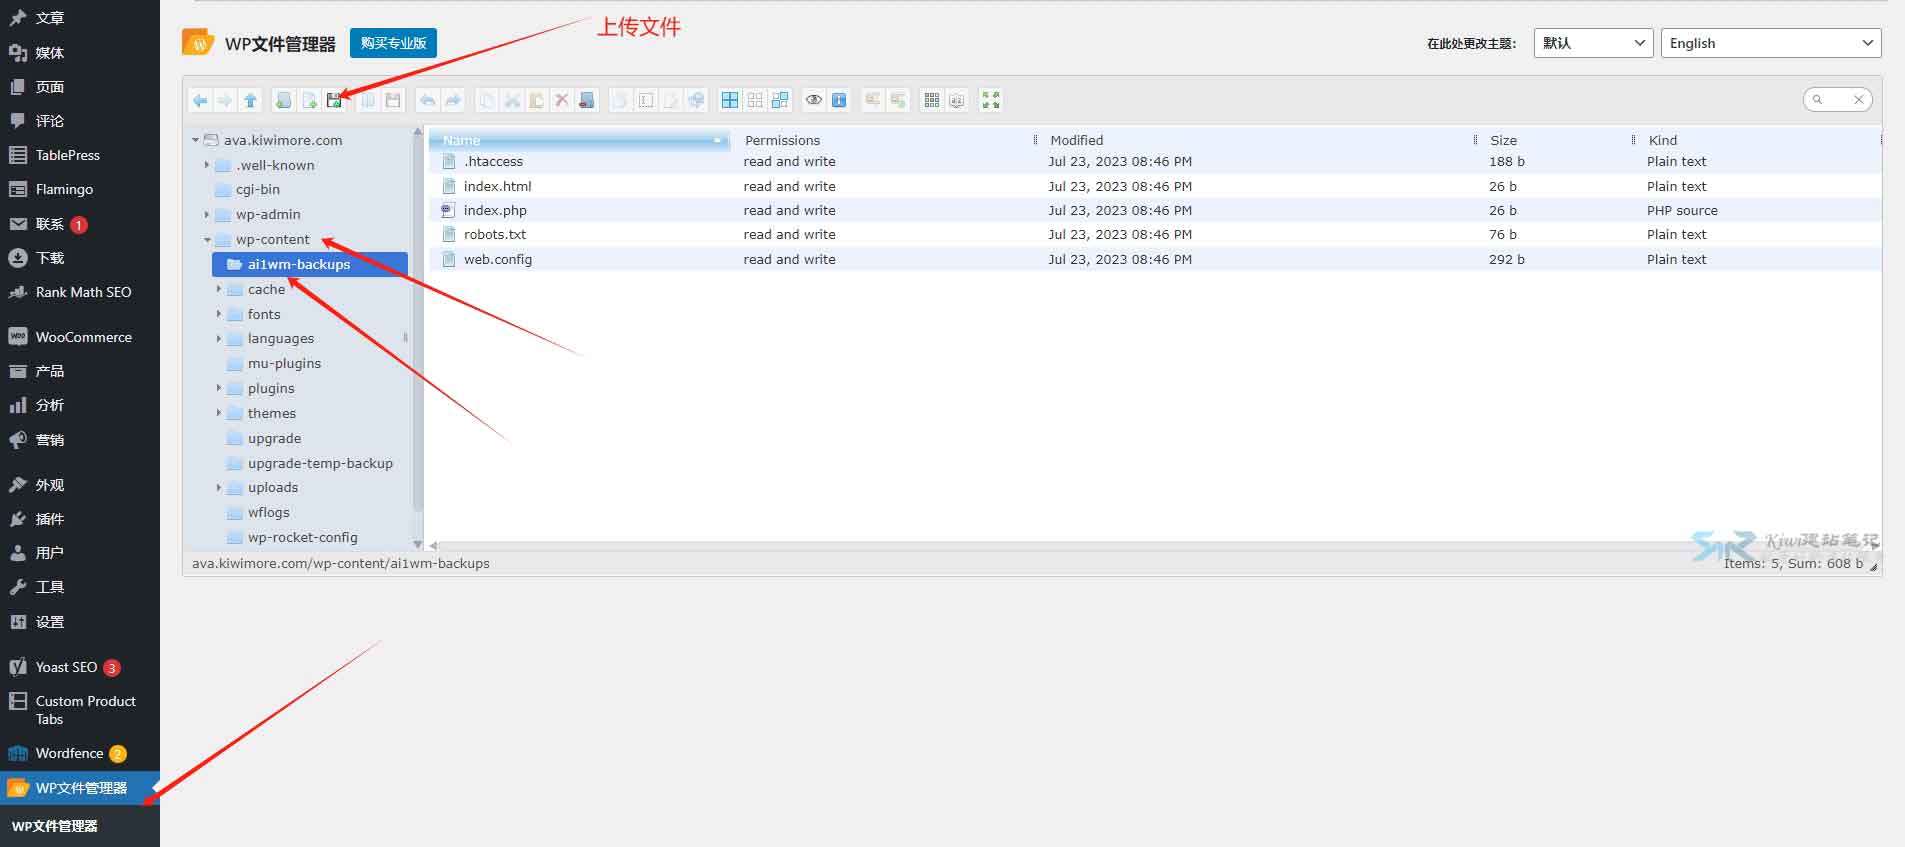
Task: Go up to the parent folder
Action: click(250, 100)
